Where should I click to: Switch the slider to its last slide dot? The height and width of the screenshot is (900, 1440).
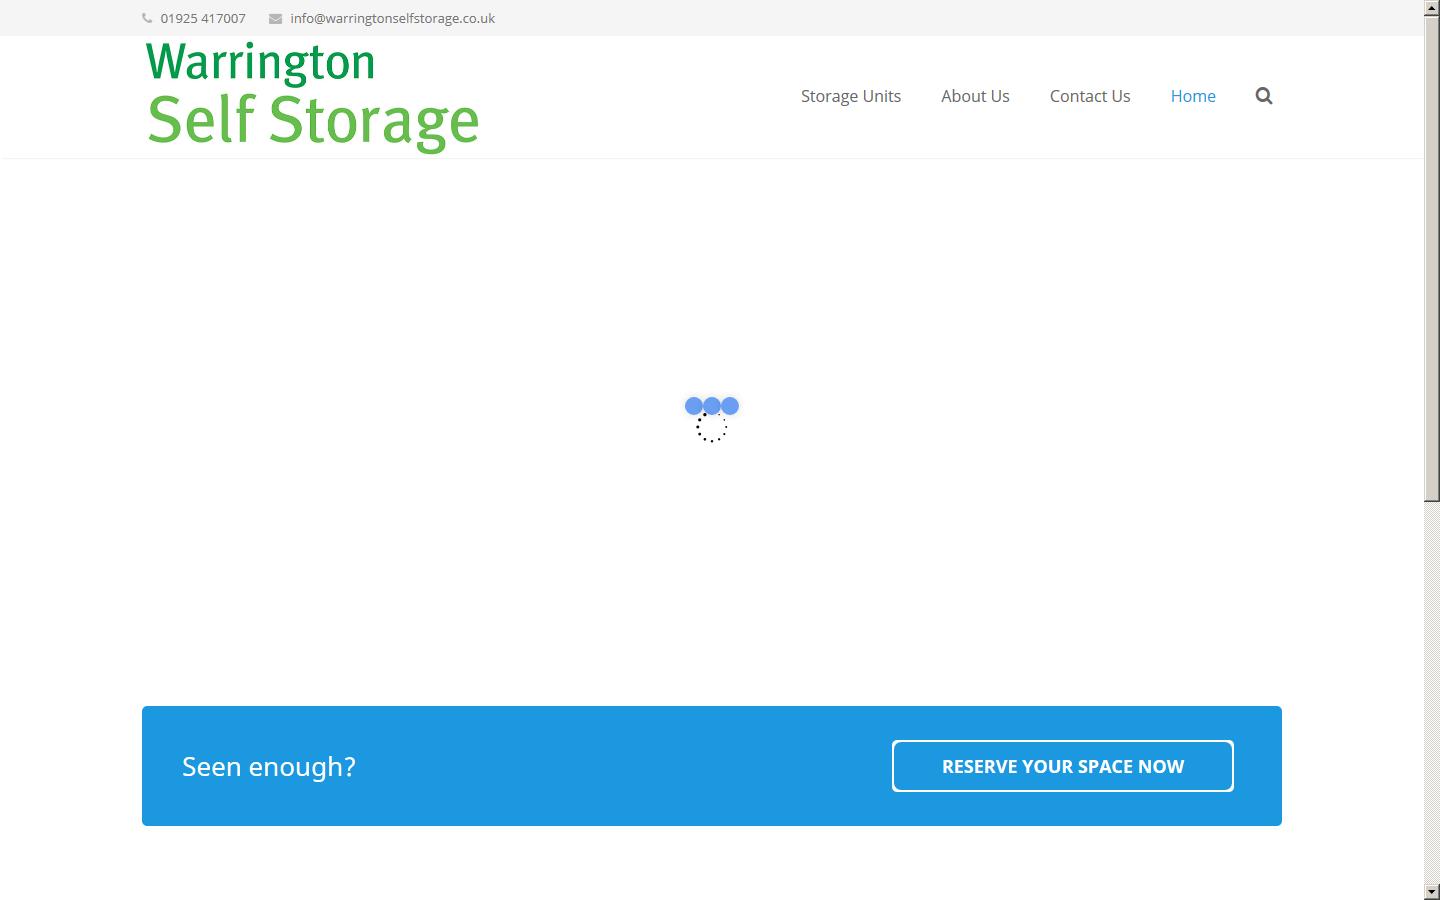pyautogui.click(x=731, y=405)
